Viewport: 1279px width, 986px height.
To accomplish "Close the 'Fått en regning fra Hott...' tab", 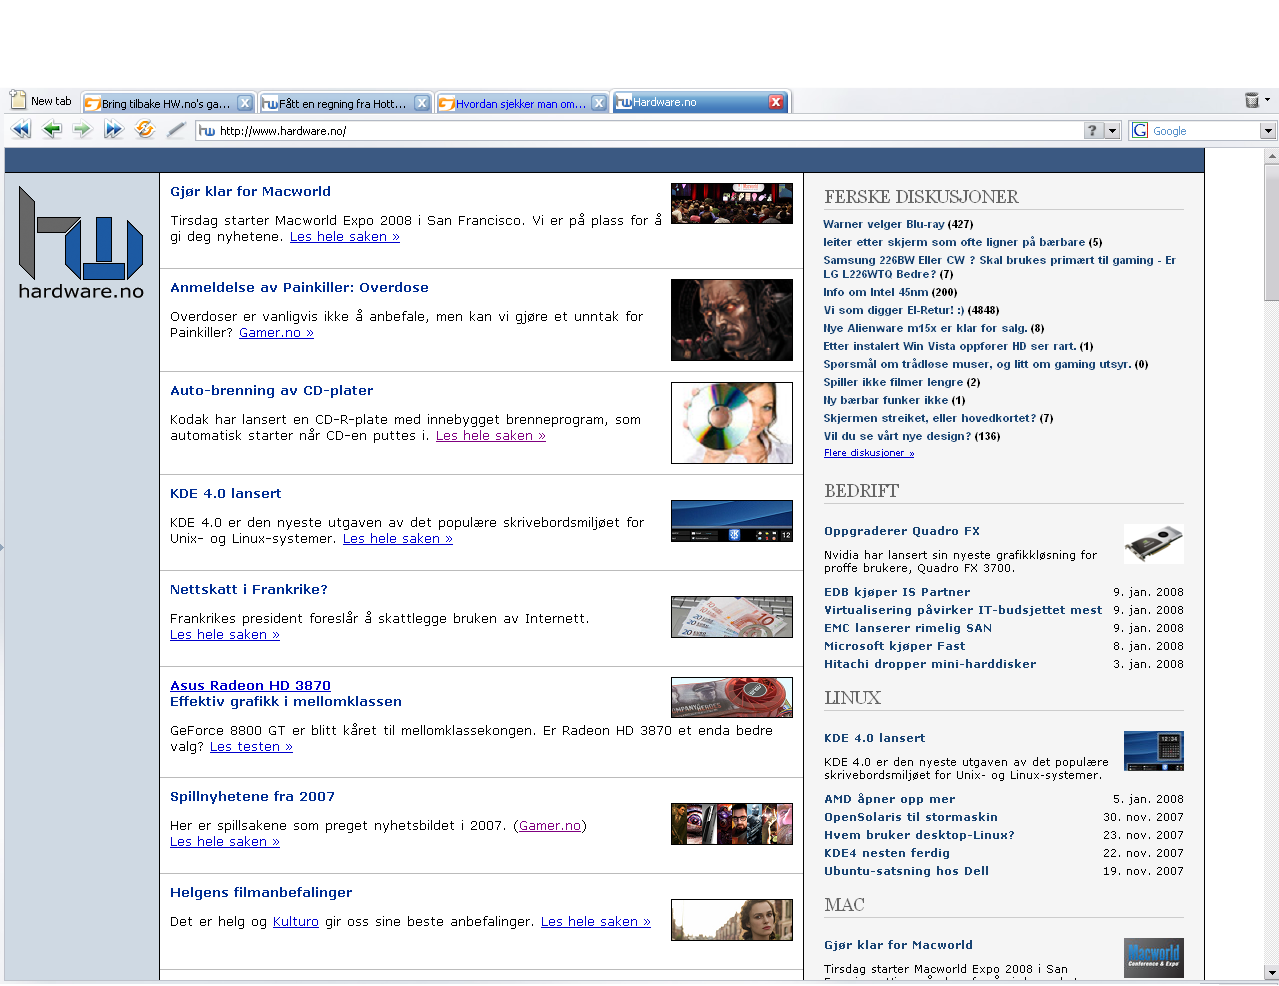I will [422, 103].
